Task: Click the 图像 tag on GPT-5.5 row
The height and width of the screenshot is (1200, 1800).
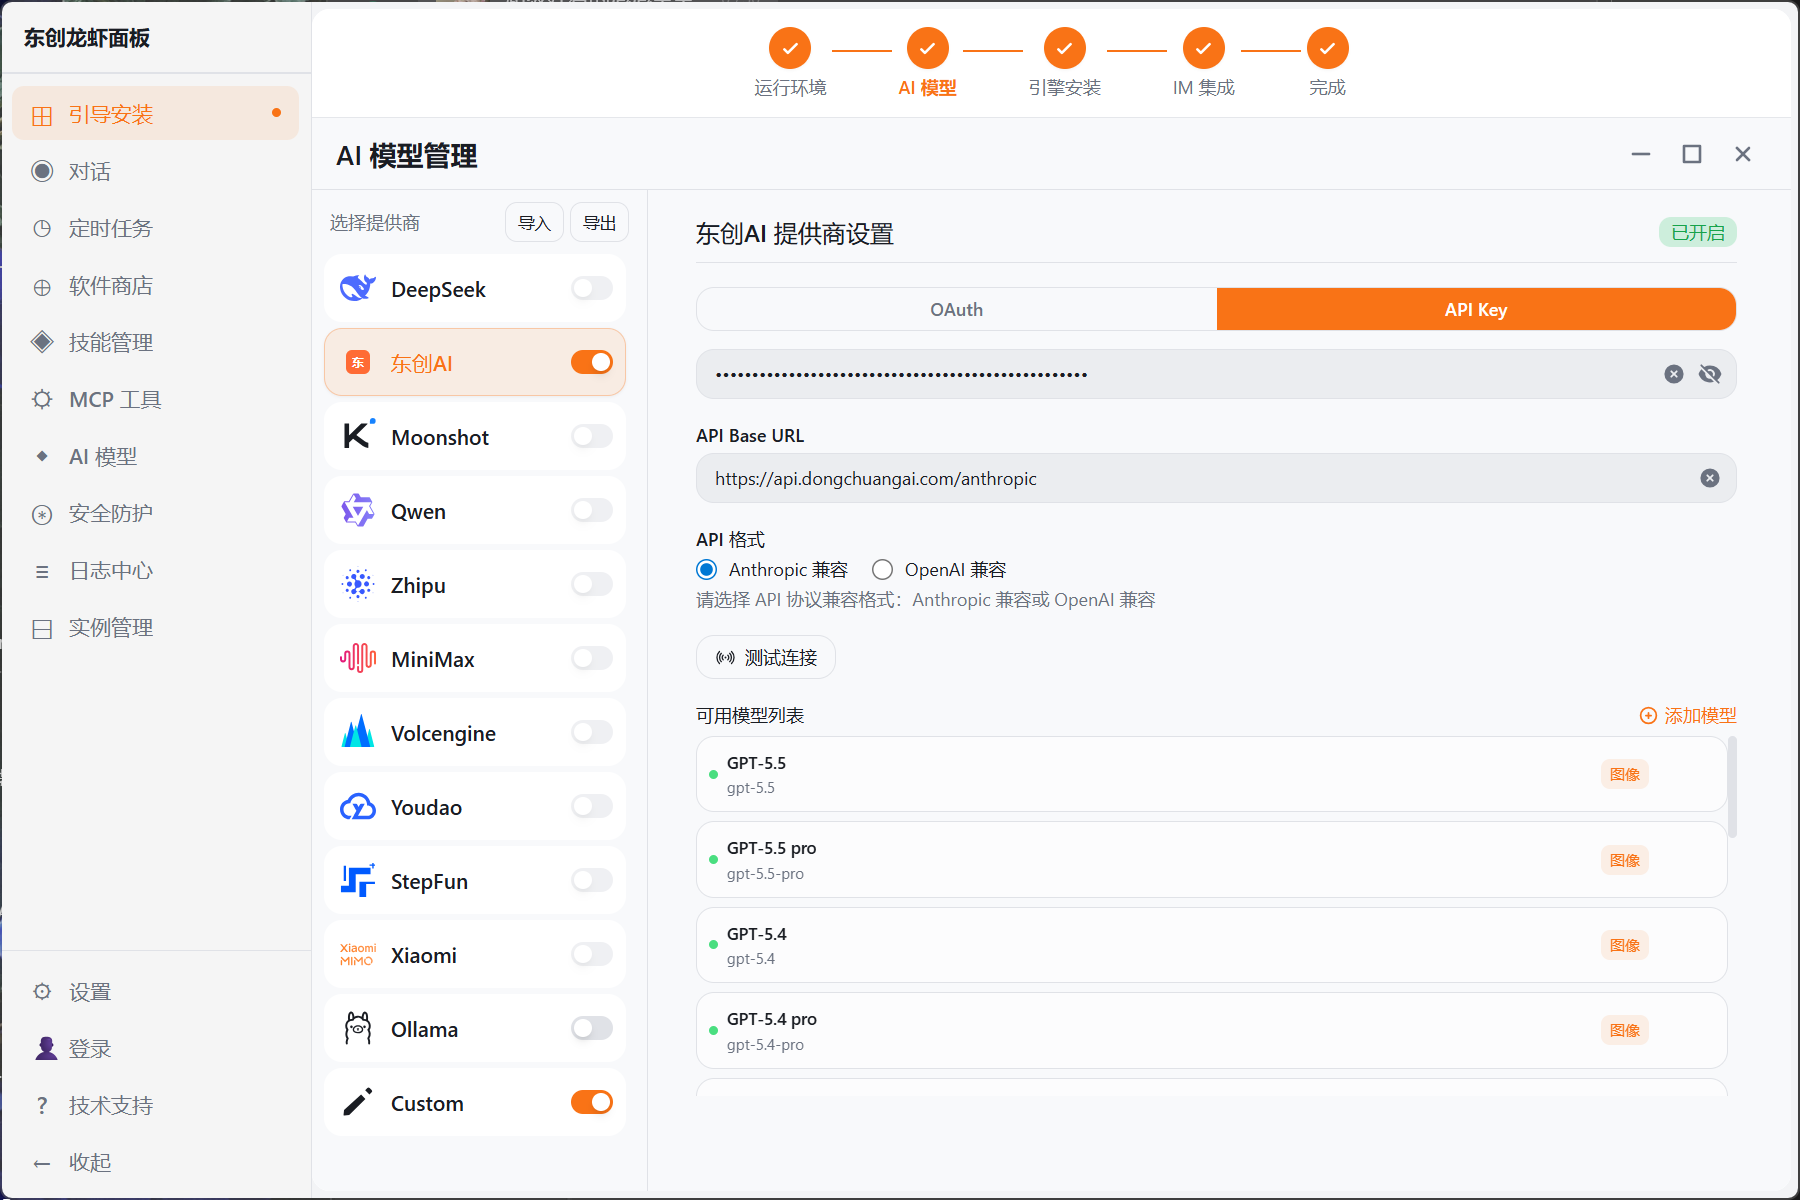Action: point(1625,774)
